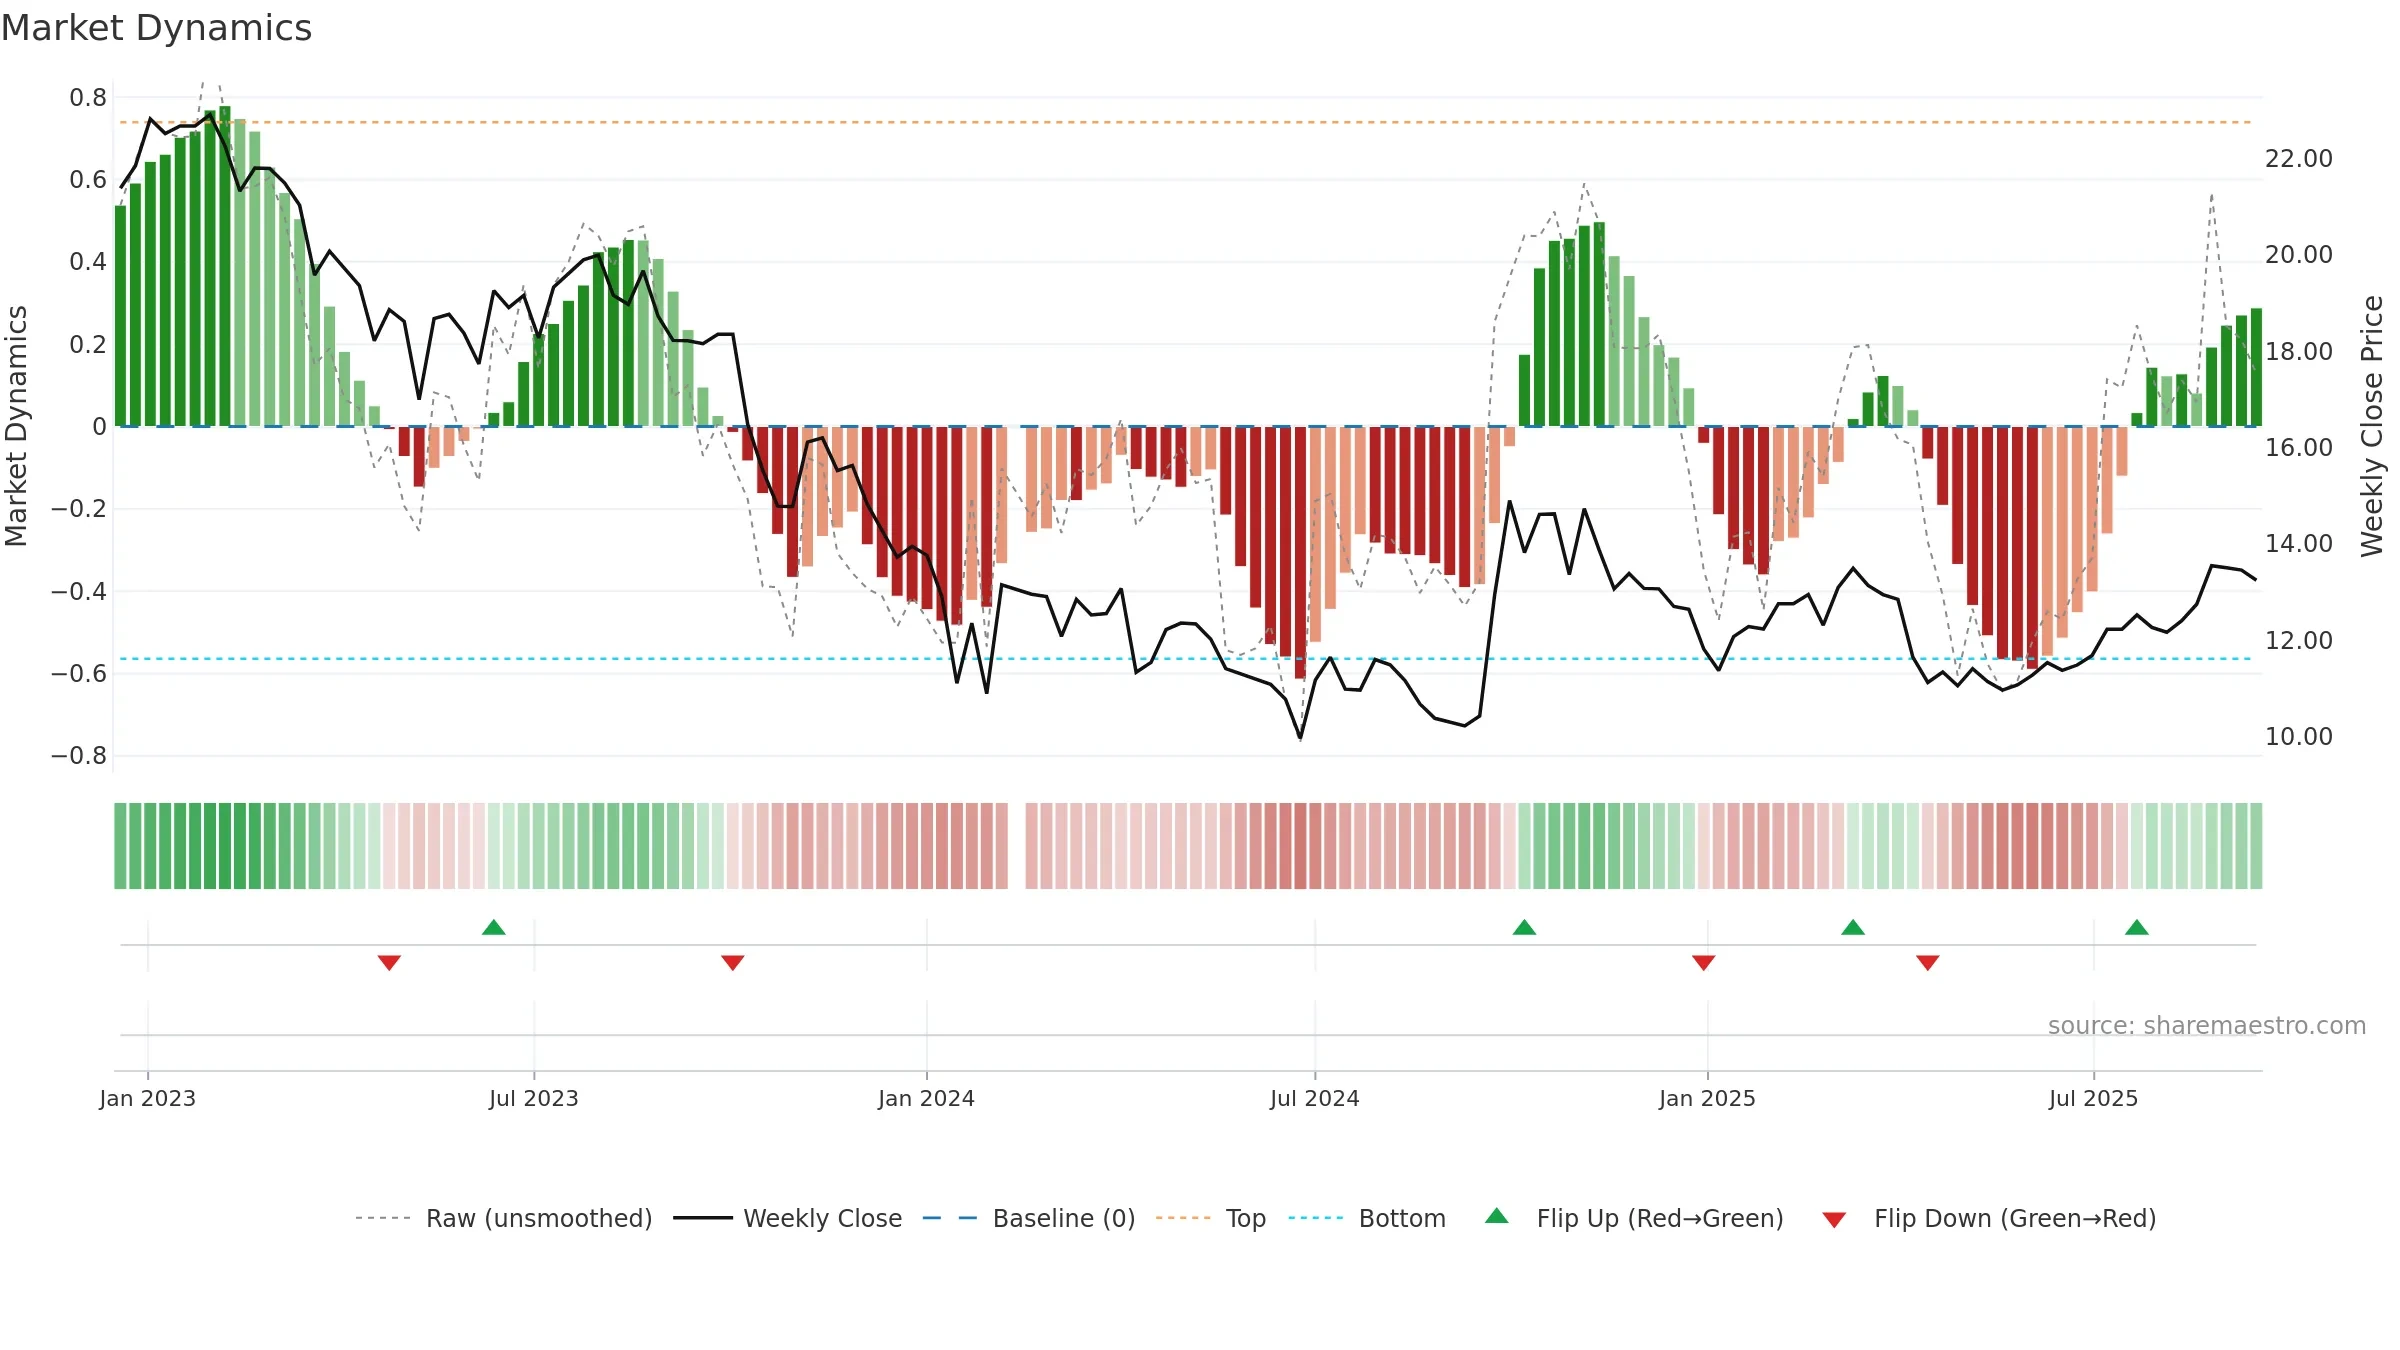Select the flip-down marker in spring 2025
The height and width of the screenshot is (1350, 2400).
click(x=1928, y=962)
